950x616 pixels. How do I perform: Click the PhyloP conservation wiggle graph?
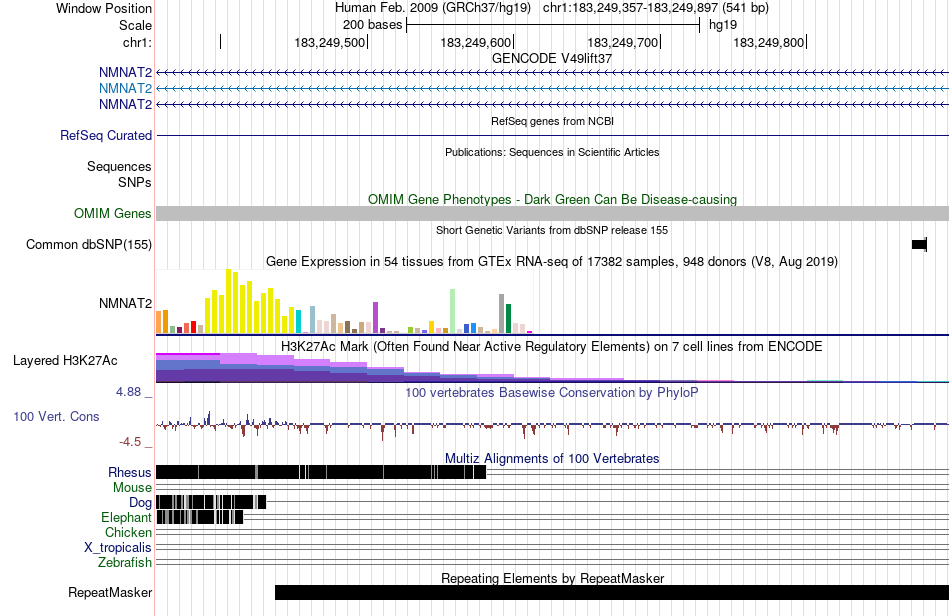click(x=552, y=424)
